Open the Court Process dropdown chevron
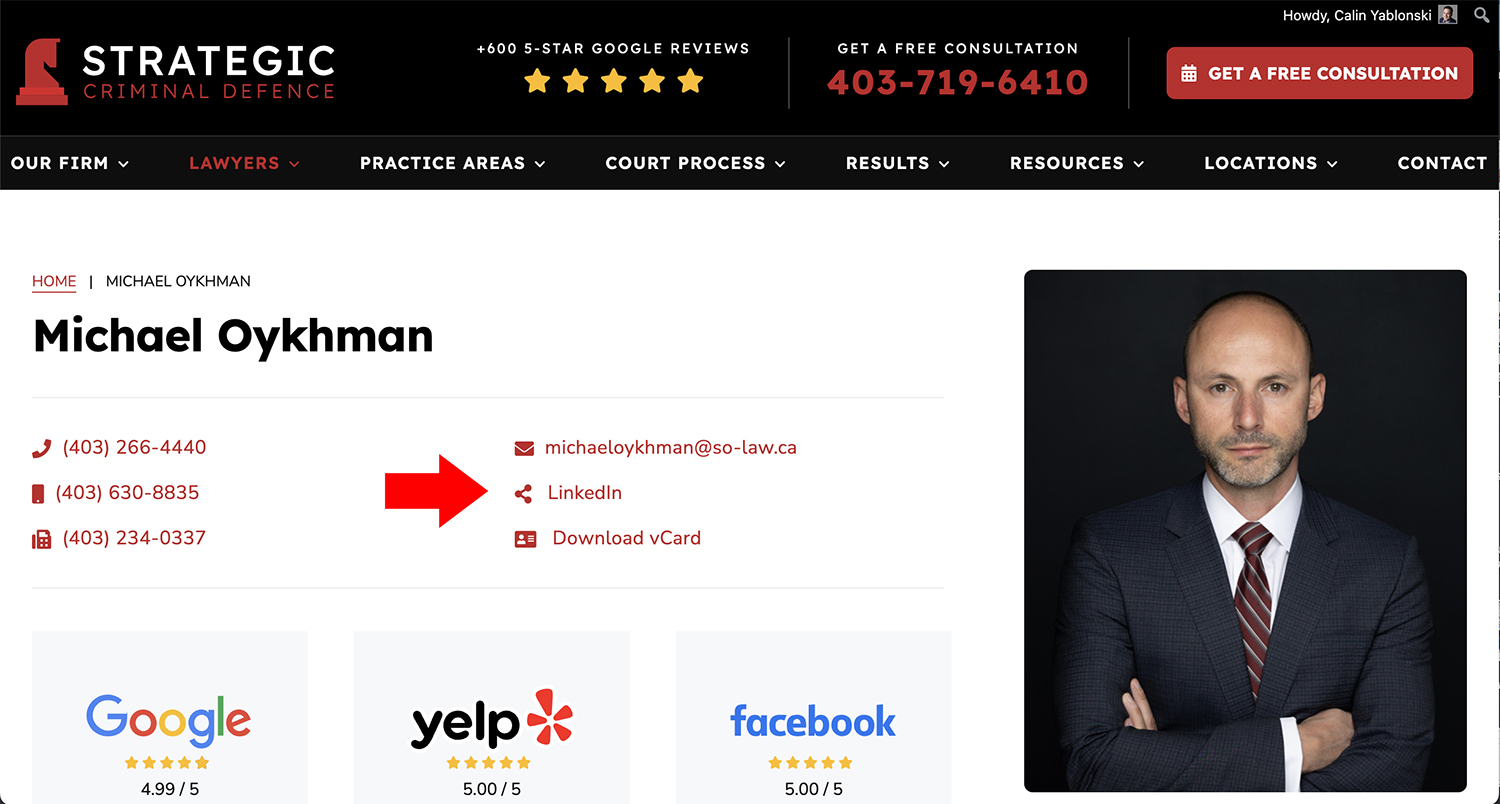The width and height of the screenshot is (1500, 804). [780, 164]
